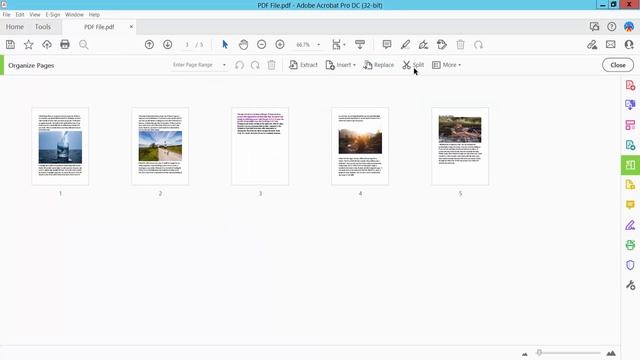Open Organize Pages green sidebar icon
640x360 pixels.
[630, 165]
